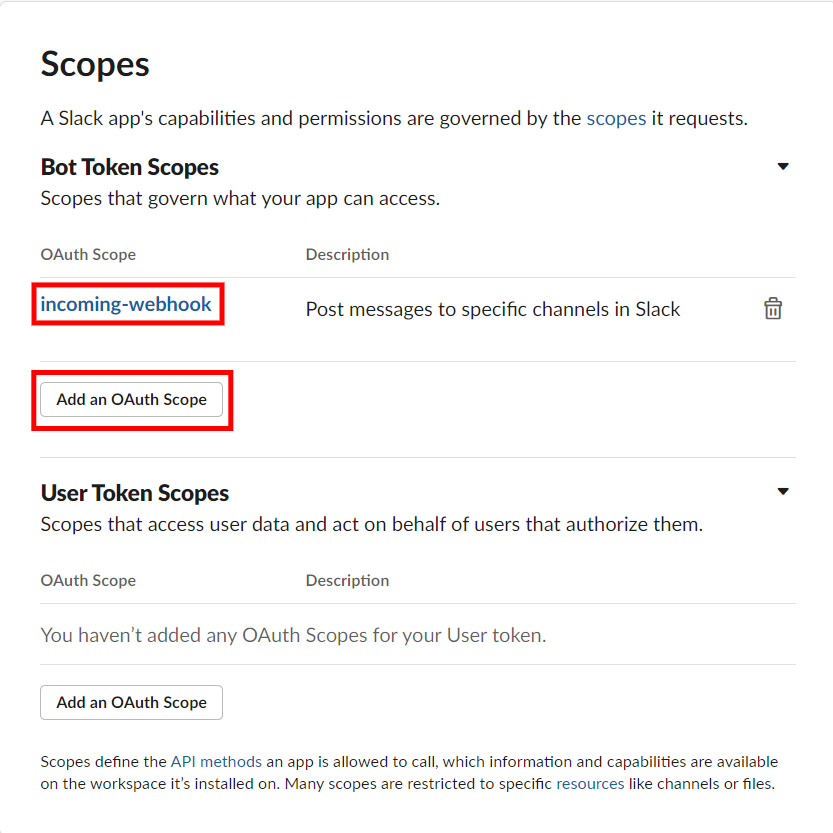The height and width of the screenshot is (833, 833).
Task: Open the incoming-webhook scope link
Action: point(126,304)
